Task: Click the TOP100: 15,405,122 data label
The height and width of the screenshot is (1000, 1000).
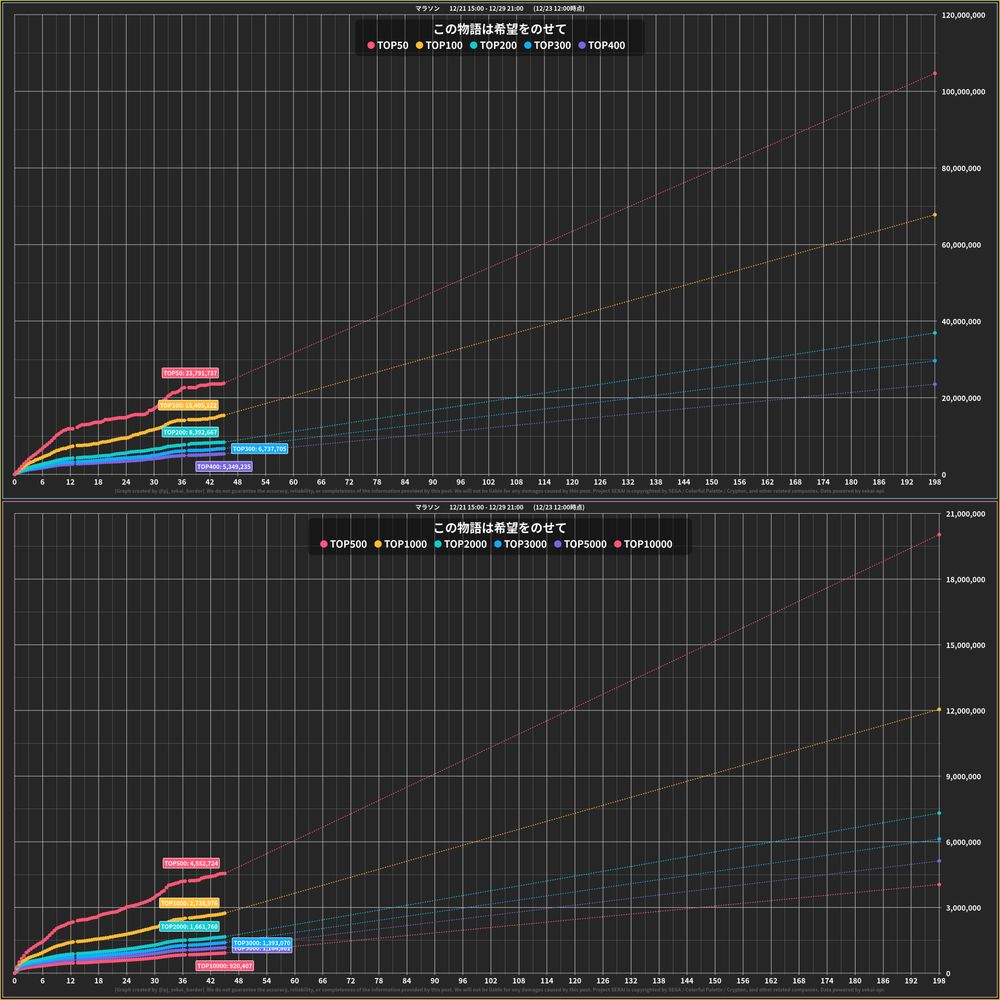Action: point(188,405)
